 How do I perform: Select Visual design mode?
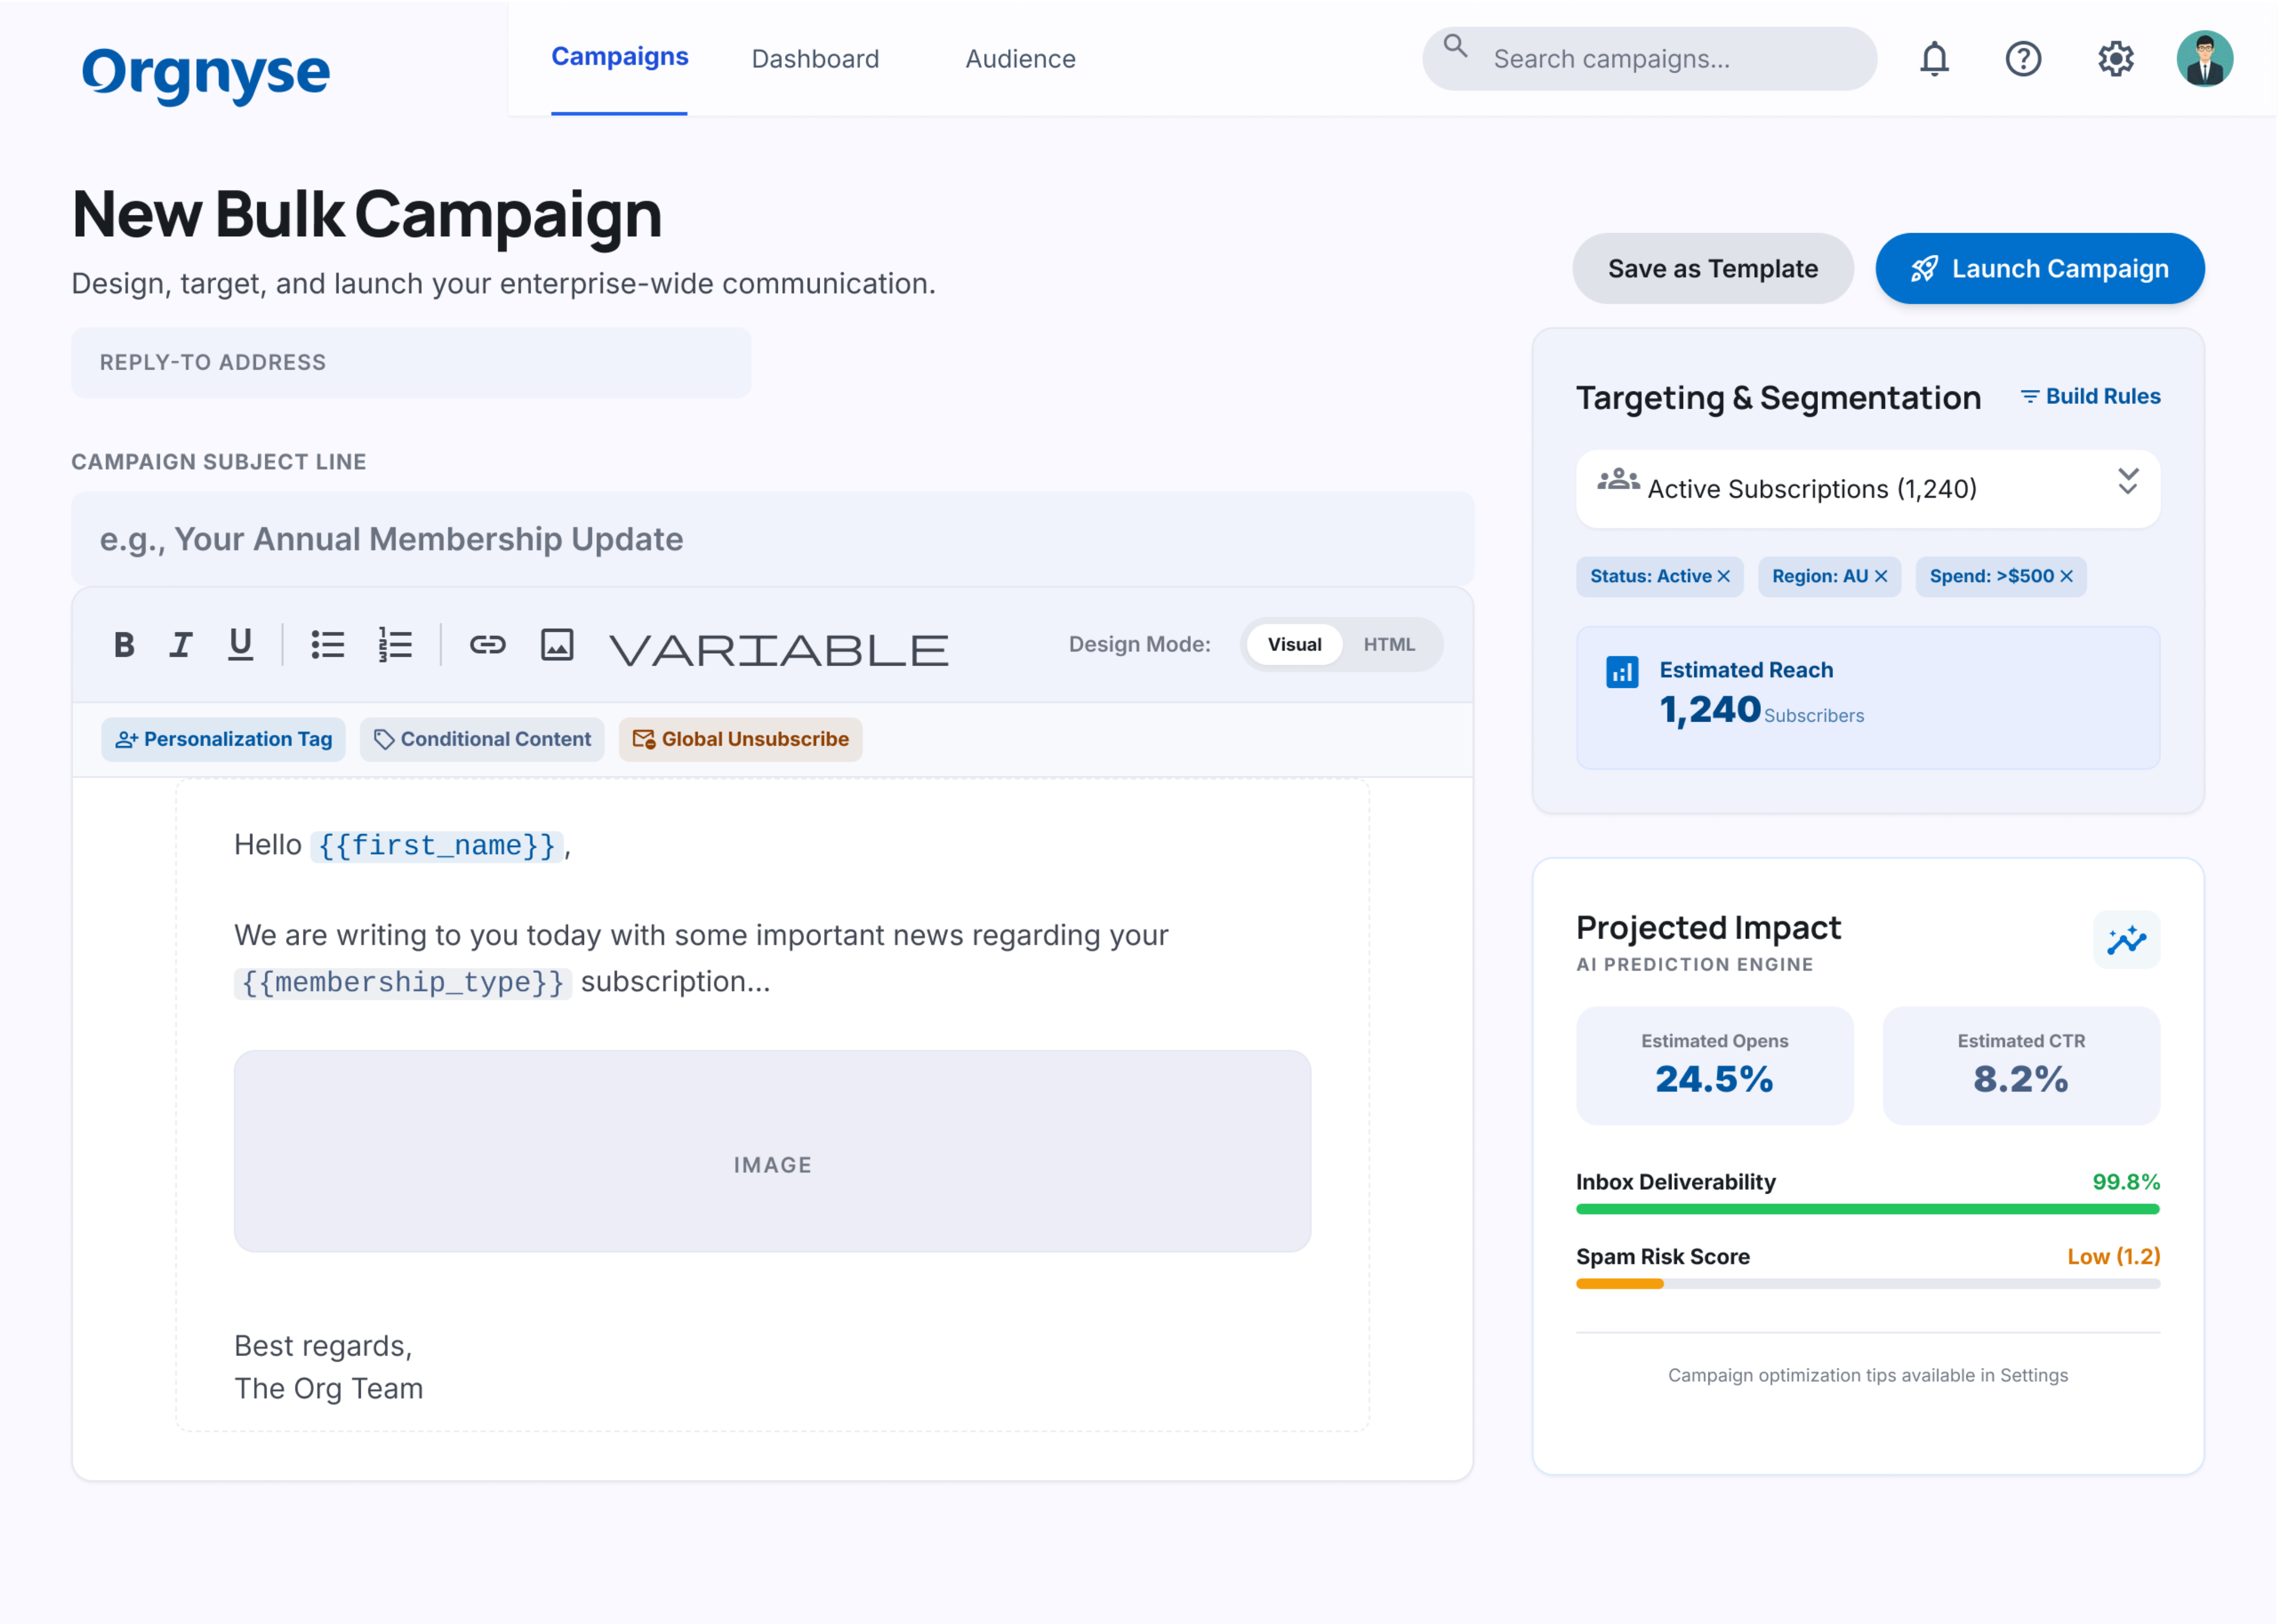(1294, 645)
